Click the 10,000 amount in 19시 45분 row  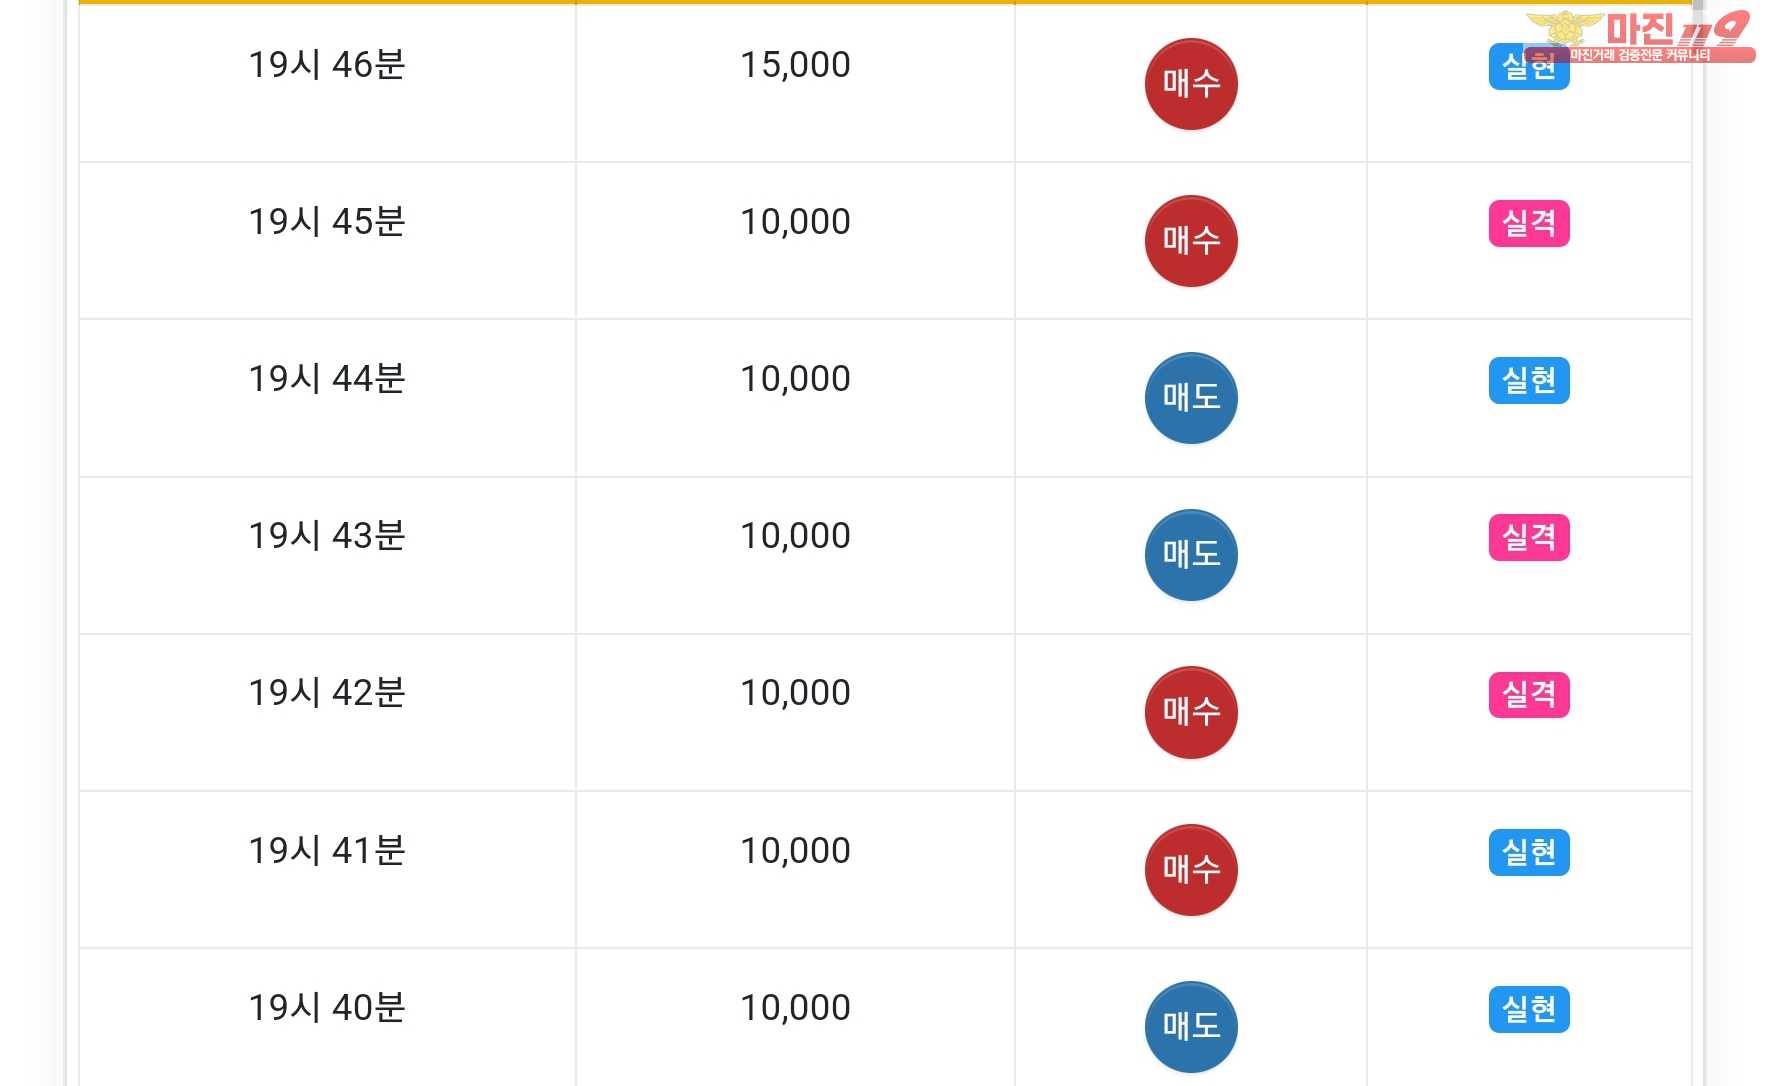click(x=795, y=222)
